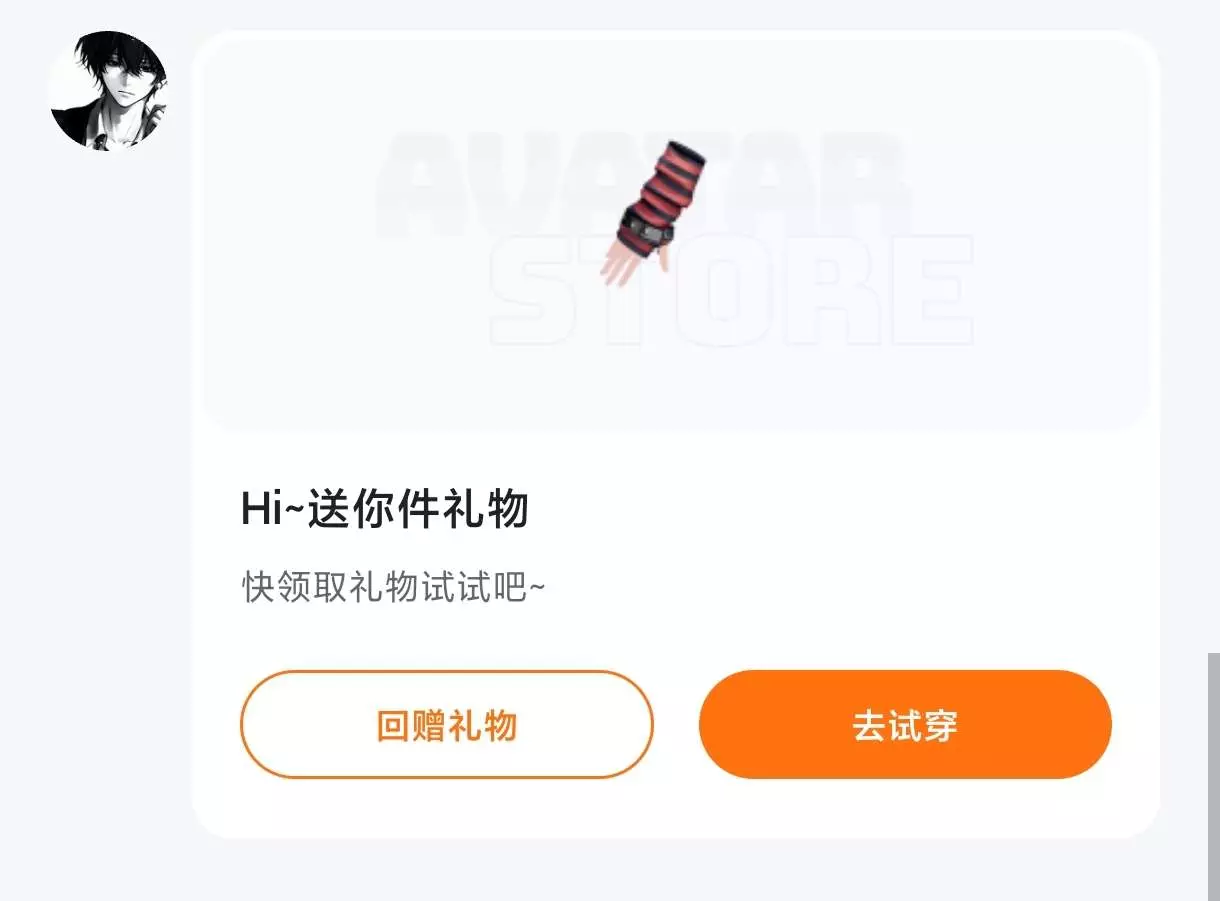Tap the 快领取礼物试试吧~ subtitle
This screenshot has height=901, width=1220.
tap(394, 587)
